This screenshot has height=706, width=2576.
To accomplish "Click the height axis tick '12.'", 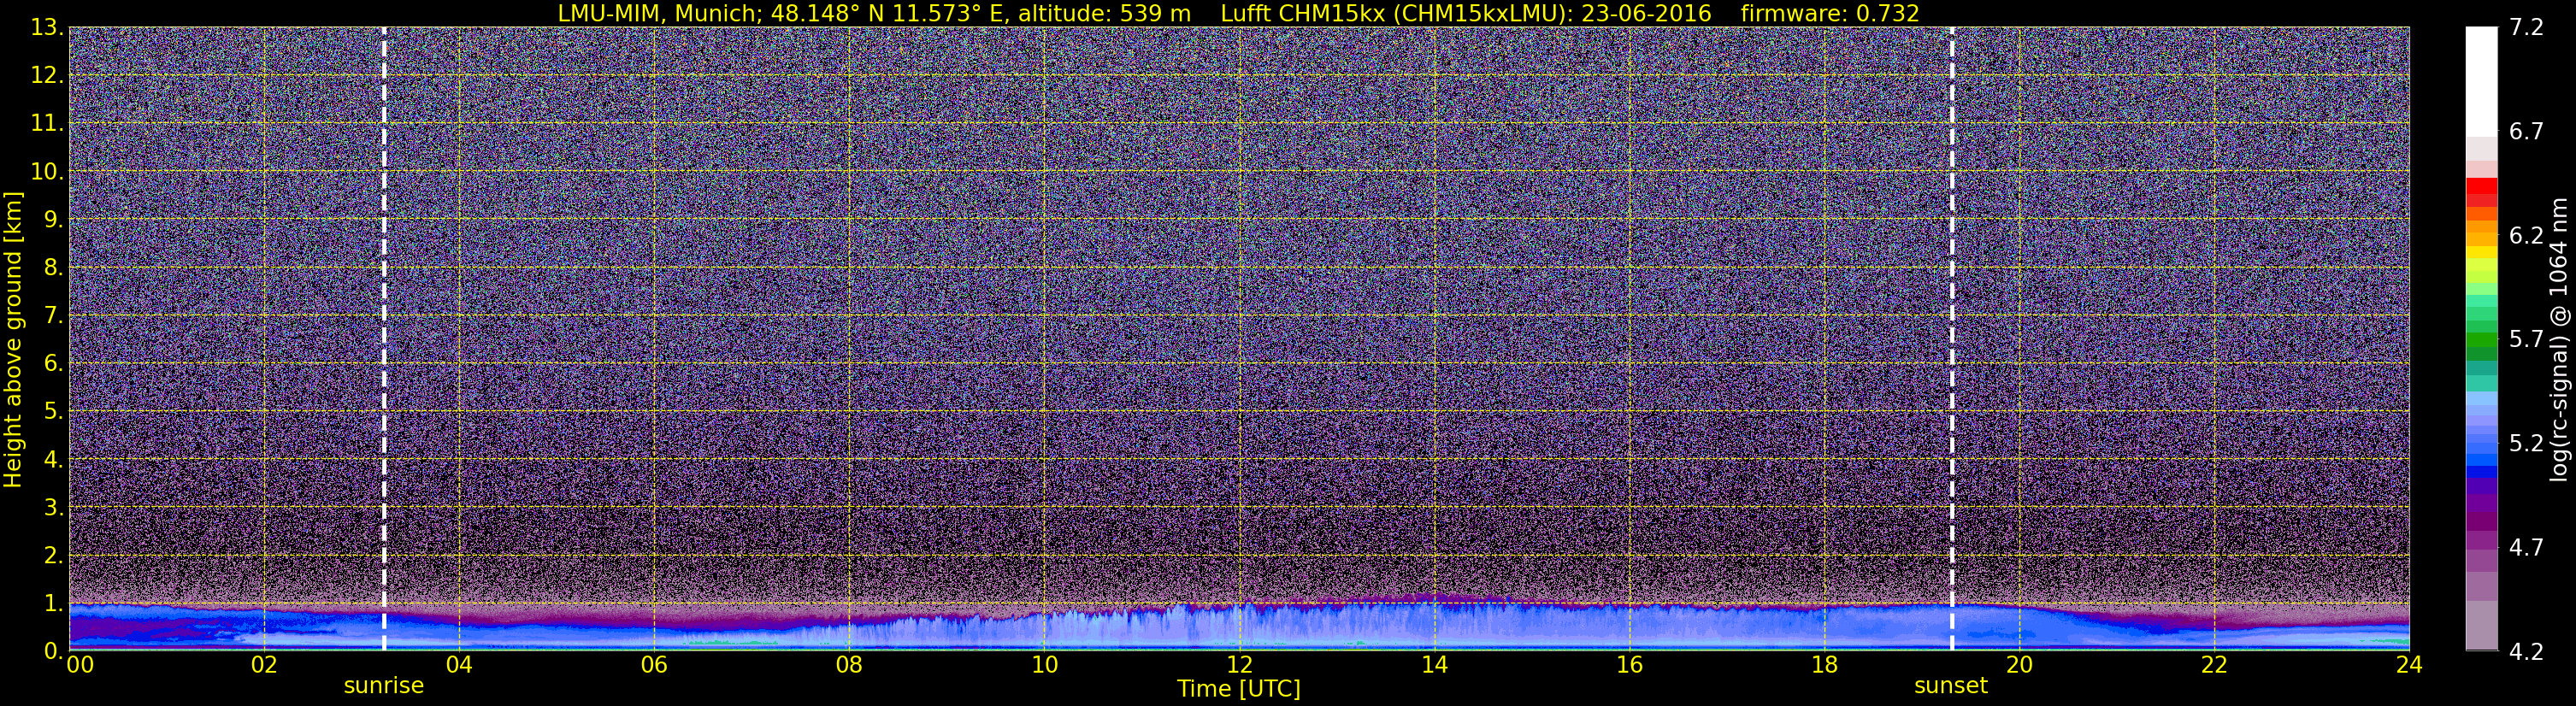I will [46, 75].
